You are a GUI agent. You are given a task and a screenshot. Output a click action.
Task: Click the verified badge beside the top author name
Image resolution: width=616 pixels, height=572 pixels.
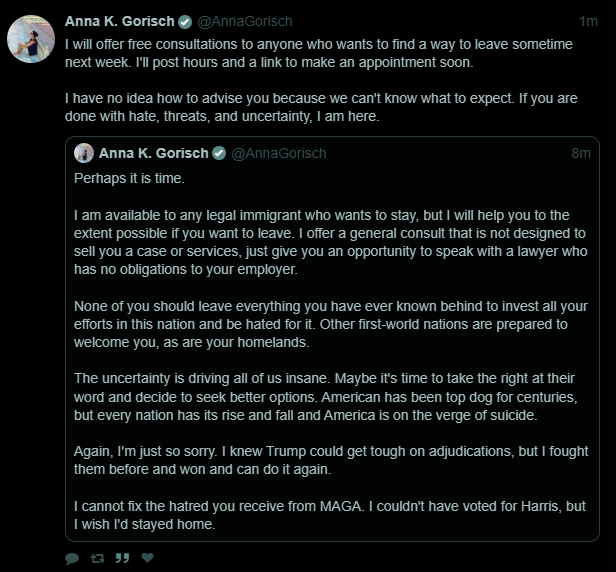[185, 21]
